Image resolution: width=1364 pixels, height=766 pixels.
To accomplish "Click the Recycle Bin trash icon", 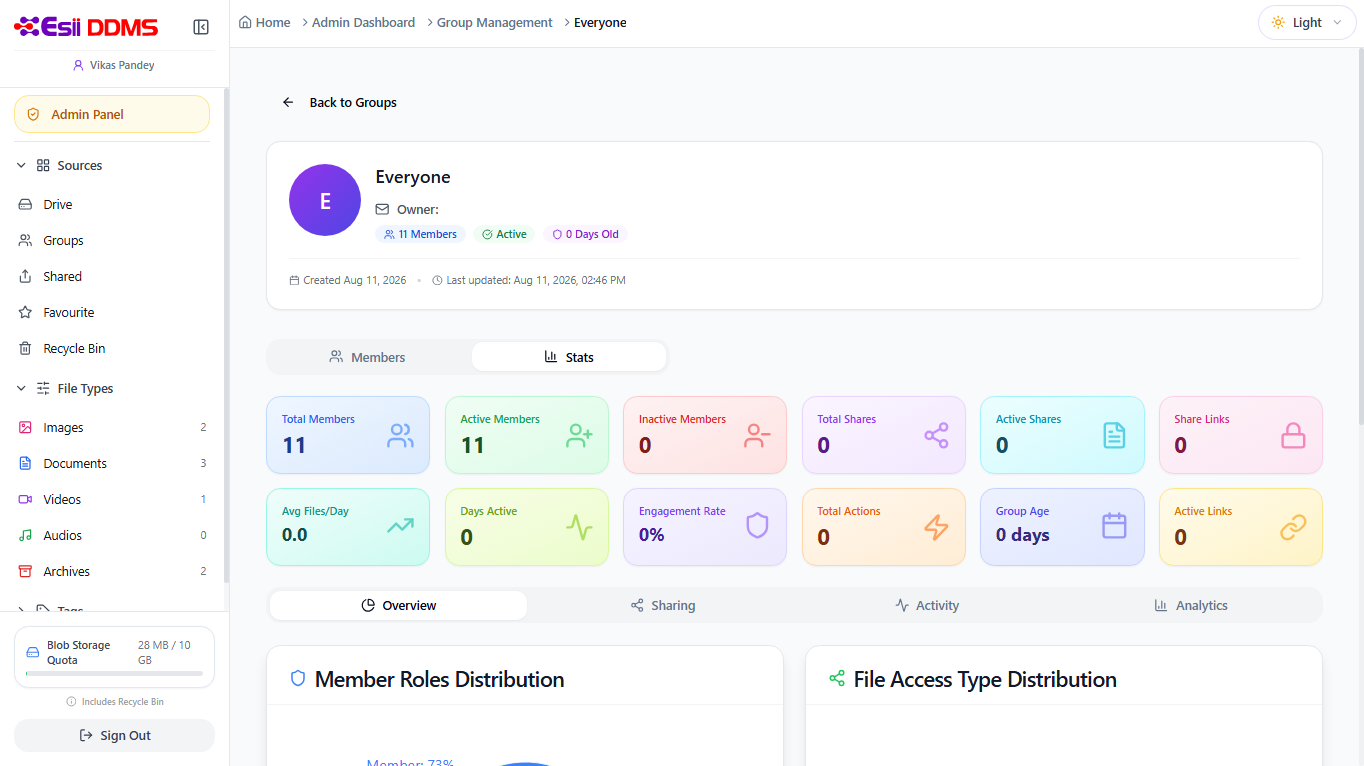I will coord(26,348).
